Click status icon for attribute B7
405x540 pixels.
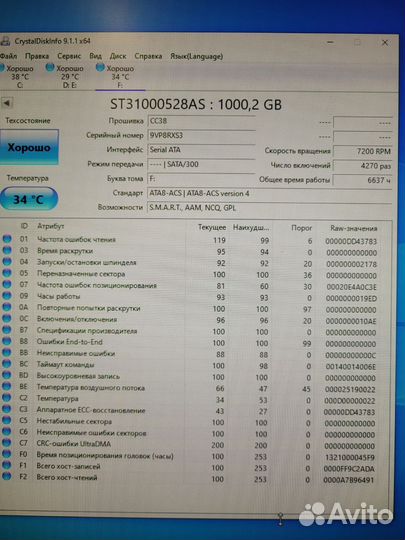(7, 330)
